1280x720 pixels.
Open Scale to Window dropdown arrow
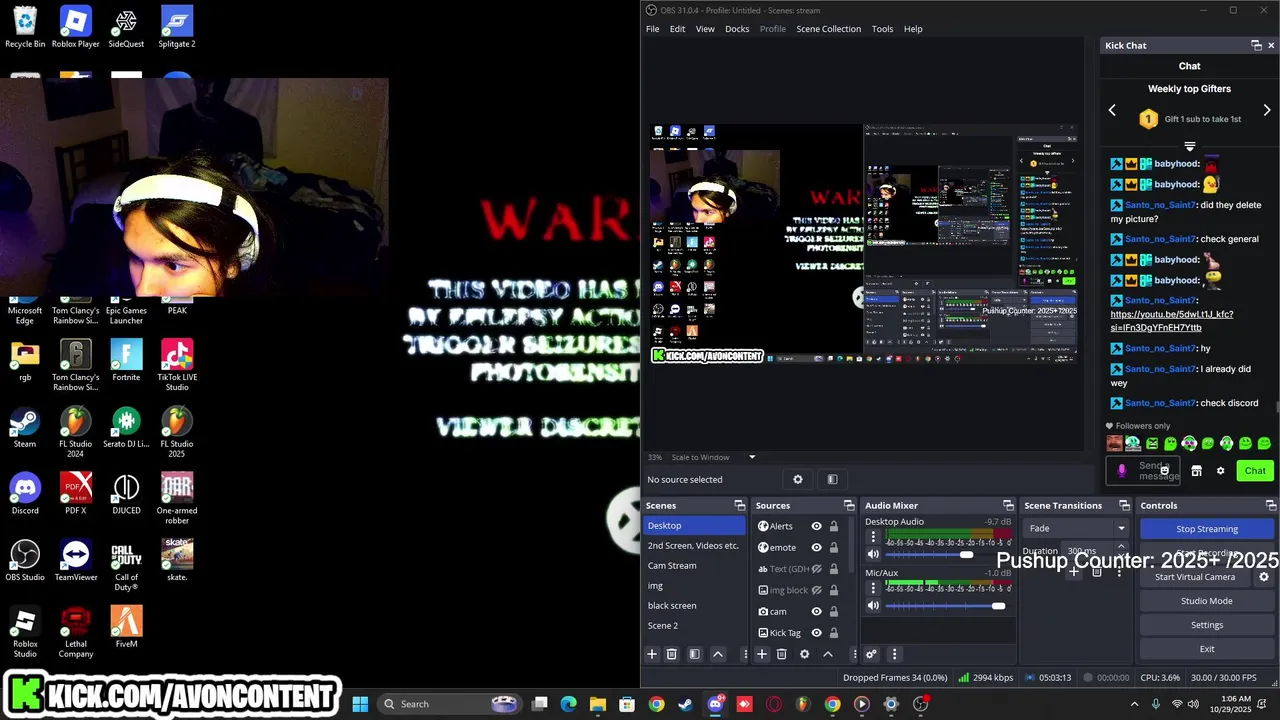point(752,457)
